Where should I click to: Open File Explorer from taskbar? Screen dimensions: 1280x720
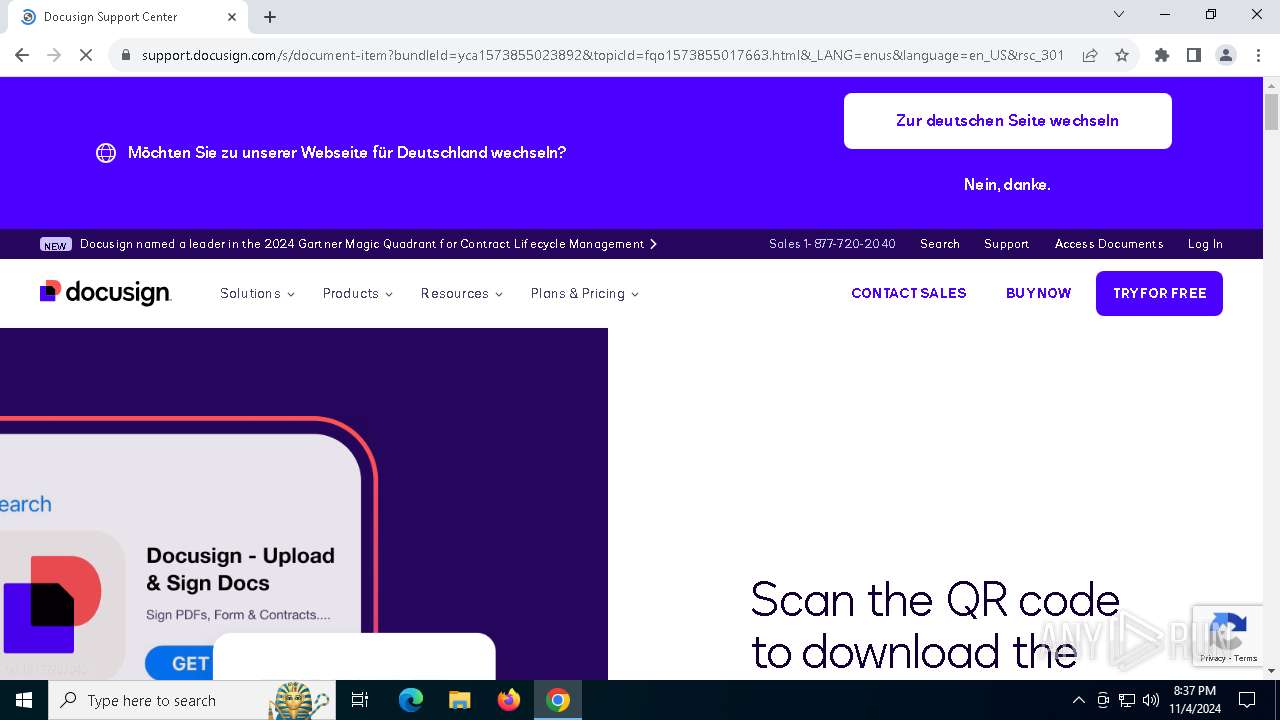click(460, 700)
